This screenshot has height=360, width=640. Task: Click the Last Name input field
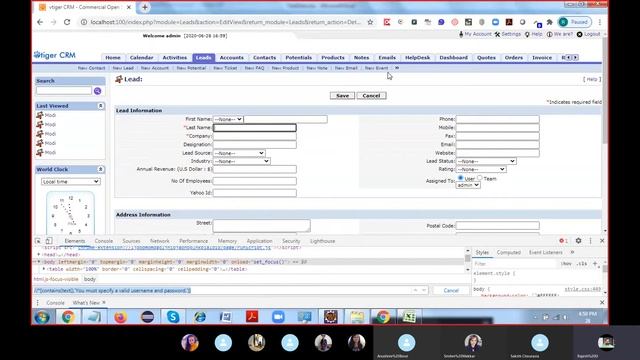point(255,128)
